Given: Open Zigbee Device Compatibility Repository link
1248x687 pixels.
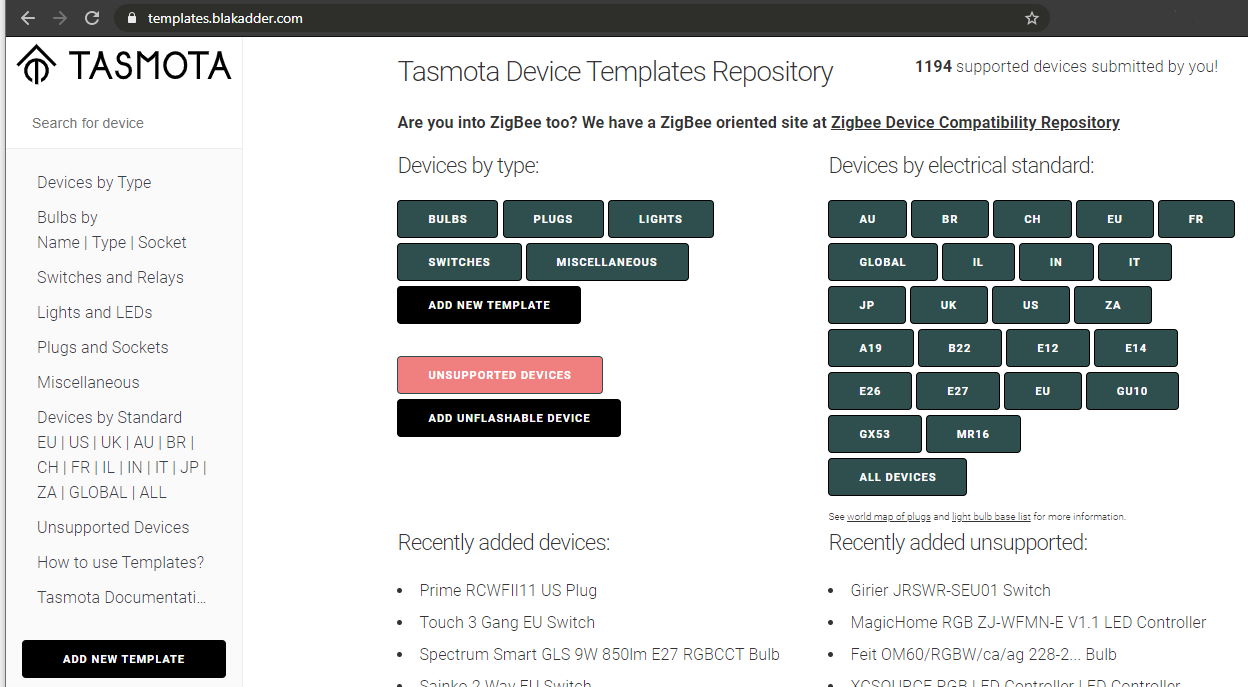Looking at the screenshot, I should 975,122.
